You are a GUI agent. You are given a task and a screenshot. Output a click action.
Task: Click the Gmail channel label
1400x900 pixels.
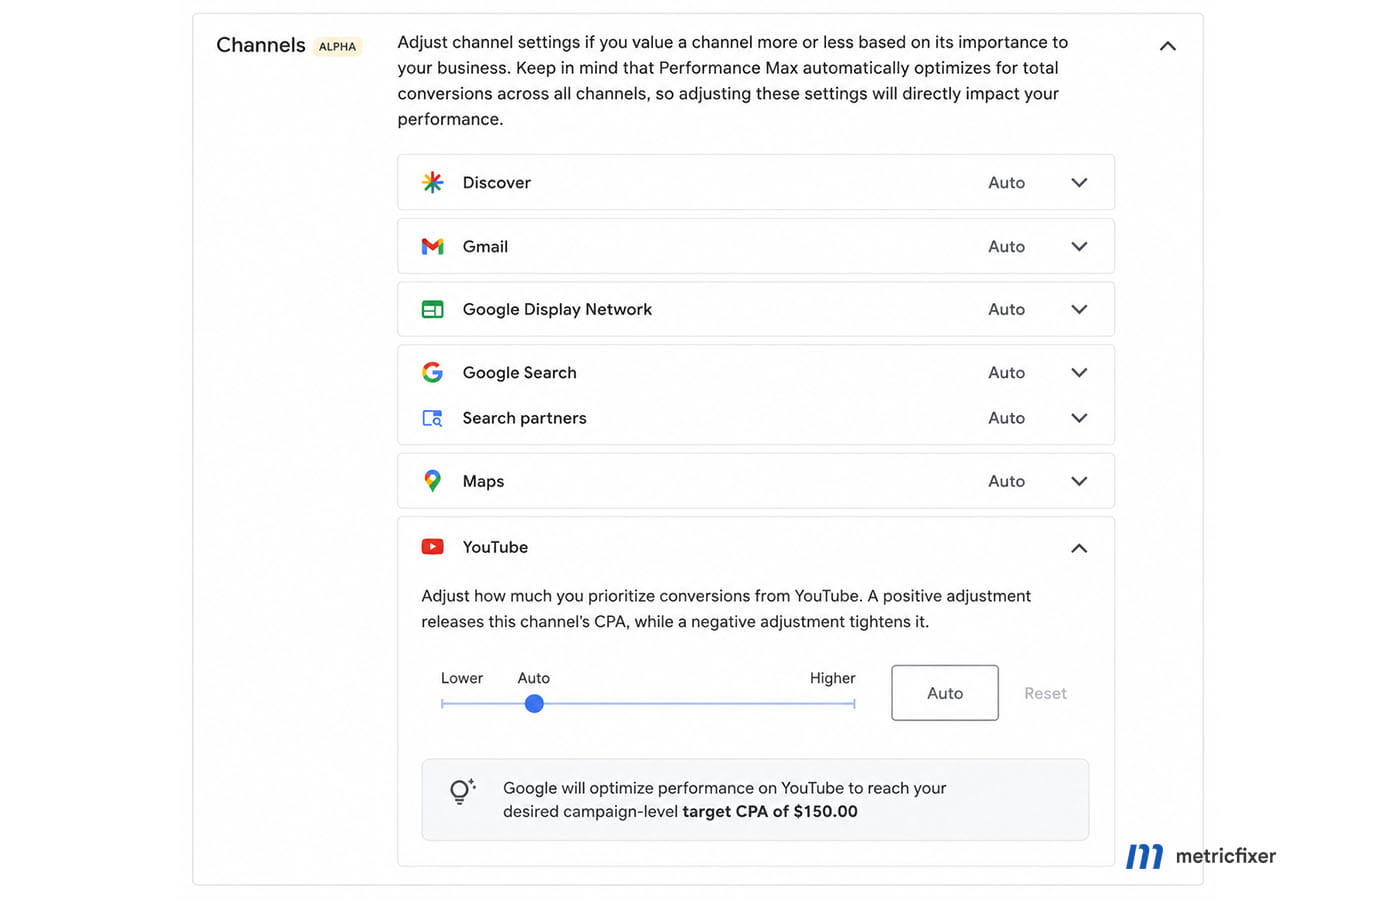(x=485, y=247)
